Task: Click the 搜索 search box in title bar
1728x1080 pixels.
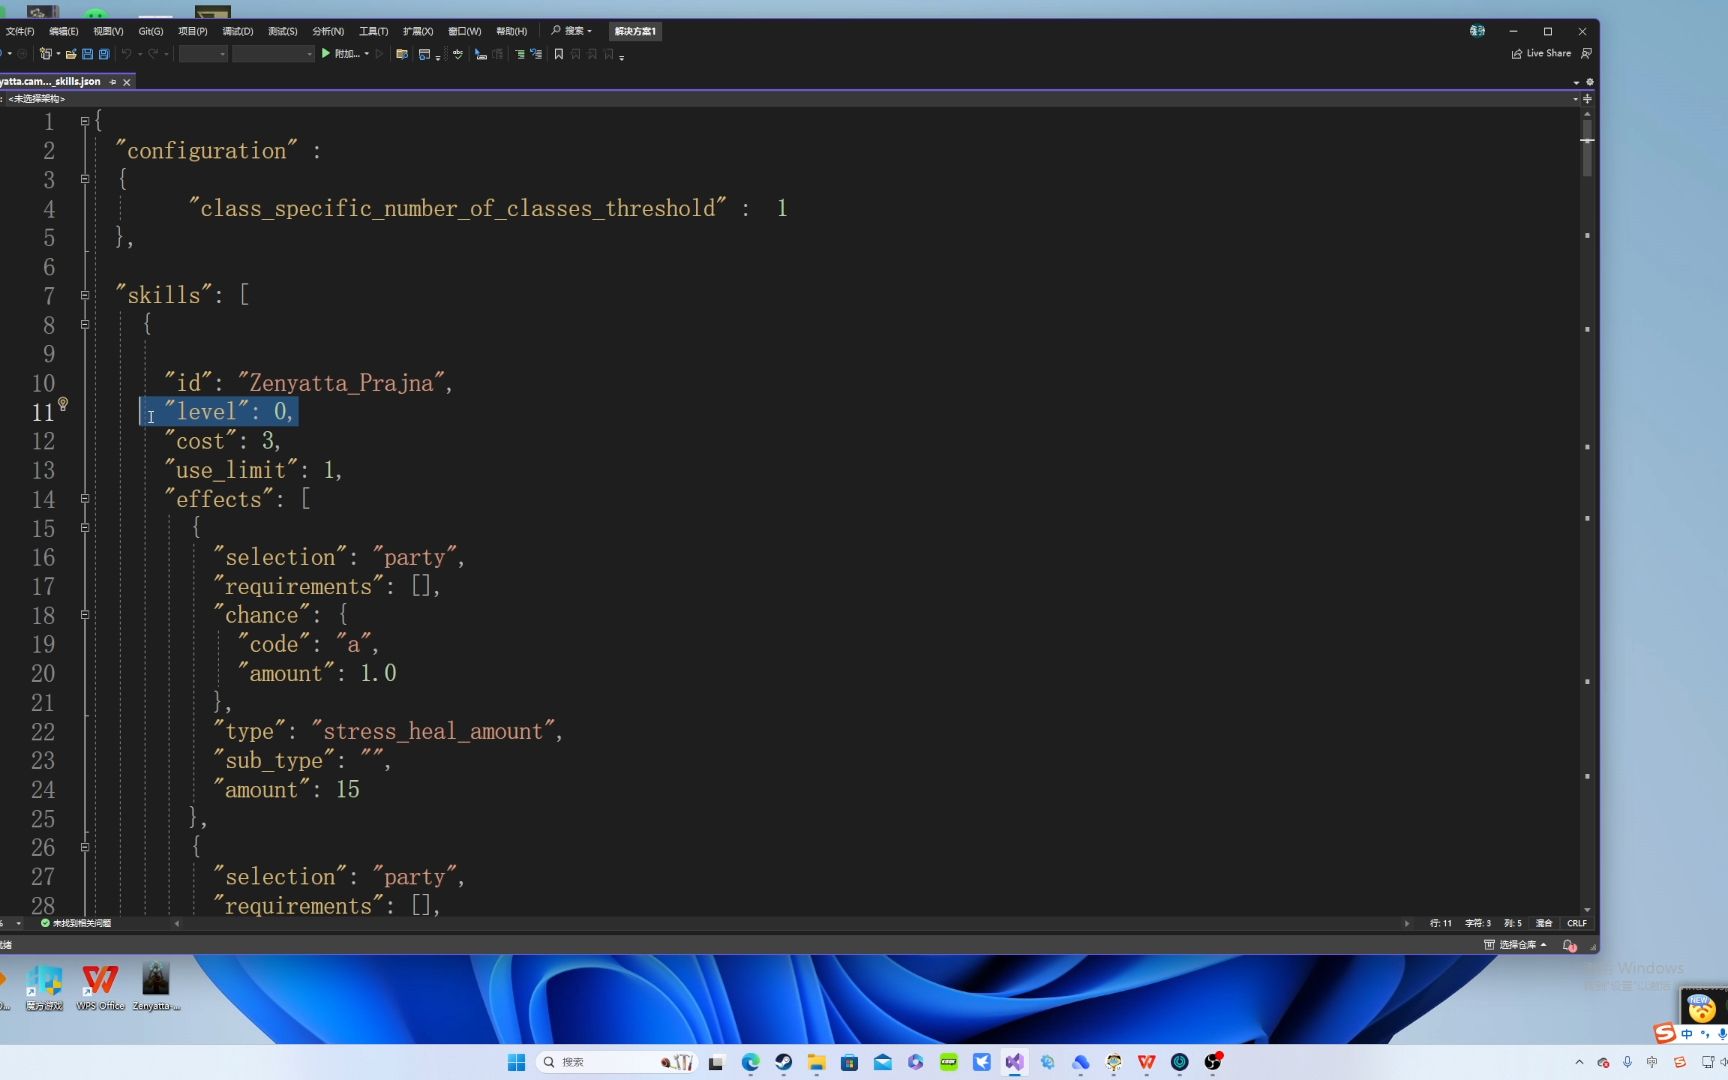Action: pyautogui.click(x=572, y=31)
